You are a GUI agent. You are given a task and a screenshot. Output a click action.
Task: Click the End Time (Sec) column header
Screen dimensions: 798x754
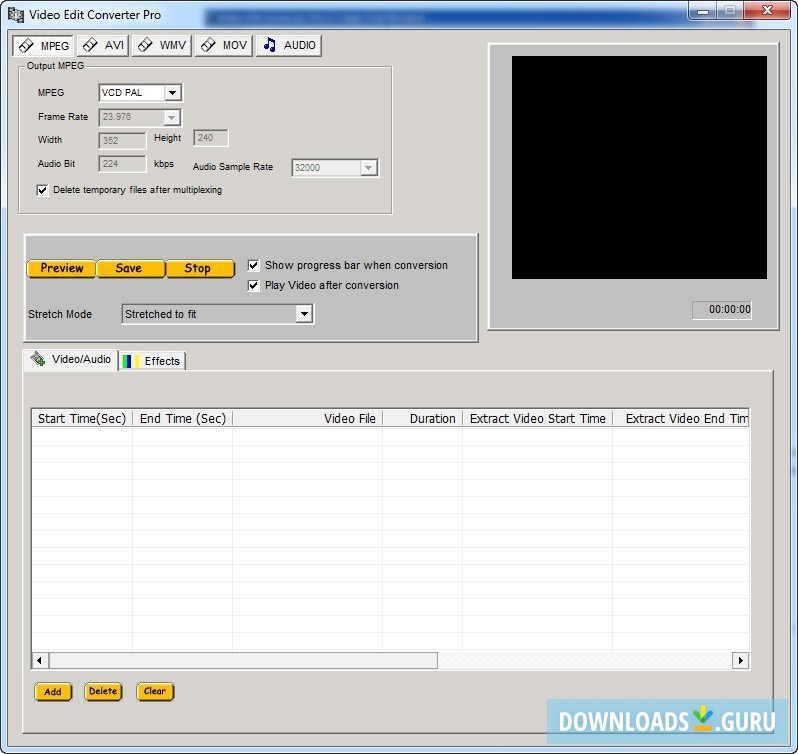(x=183, y=419)
